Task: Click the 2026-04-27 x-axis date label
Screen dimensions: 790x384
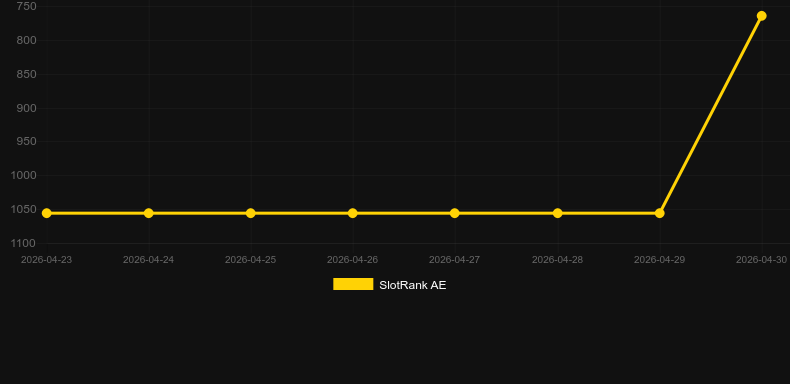Action: coord(454,260)
